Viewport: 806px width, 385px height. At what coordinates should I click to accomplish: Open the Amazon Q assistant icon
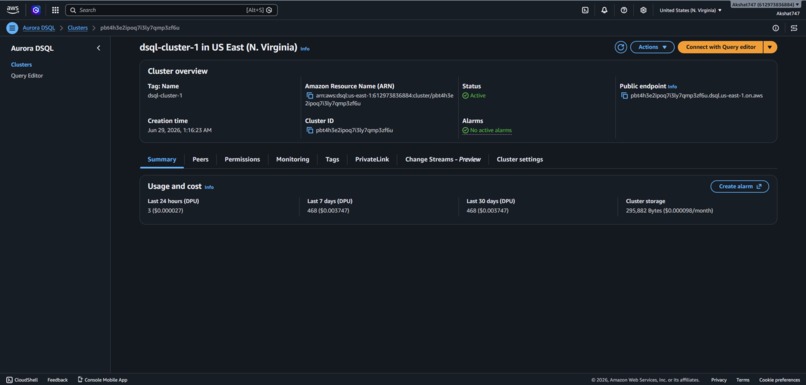point(35,10)
